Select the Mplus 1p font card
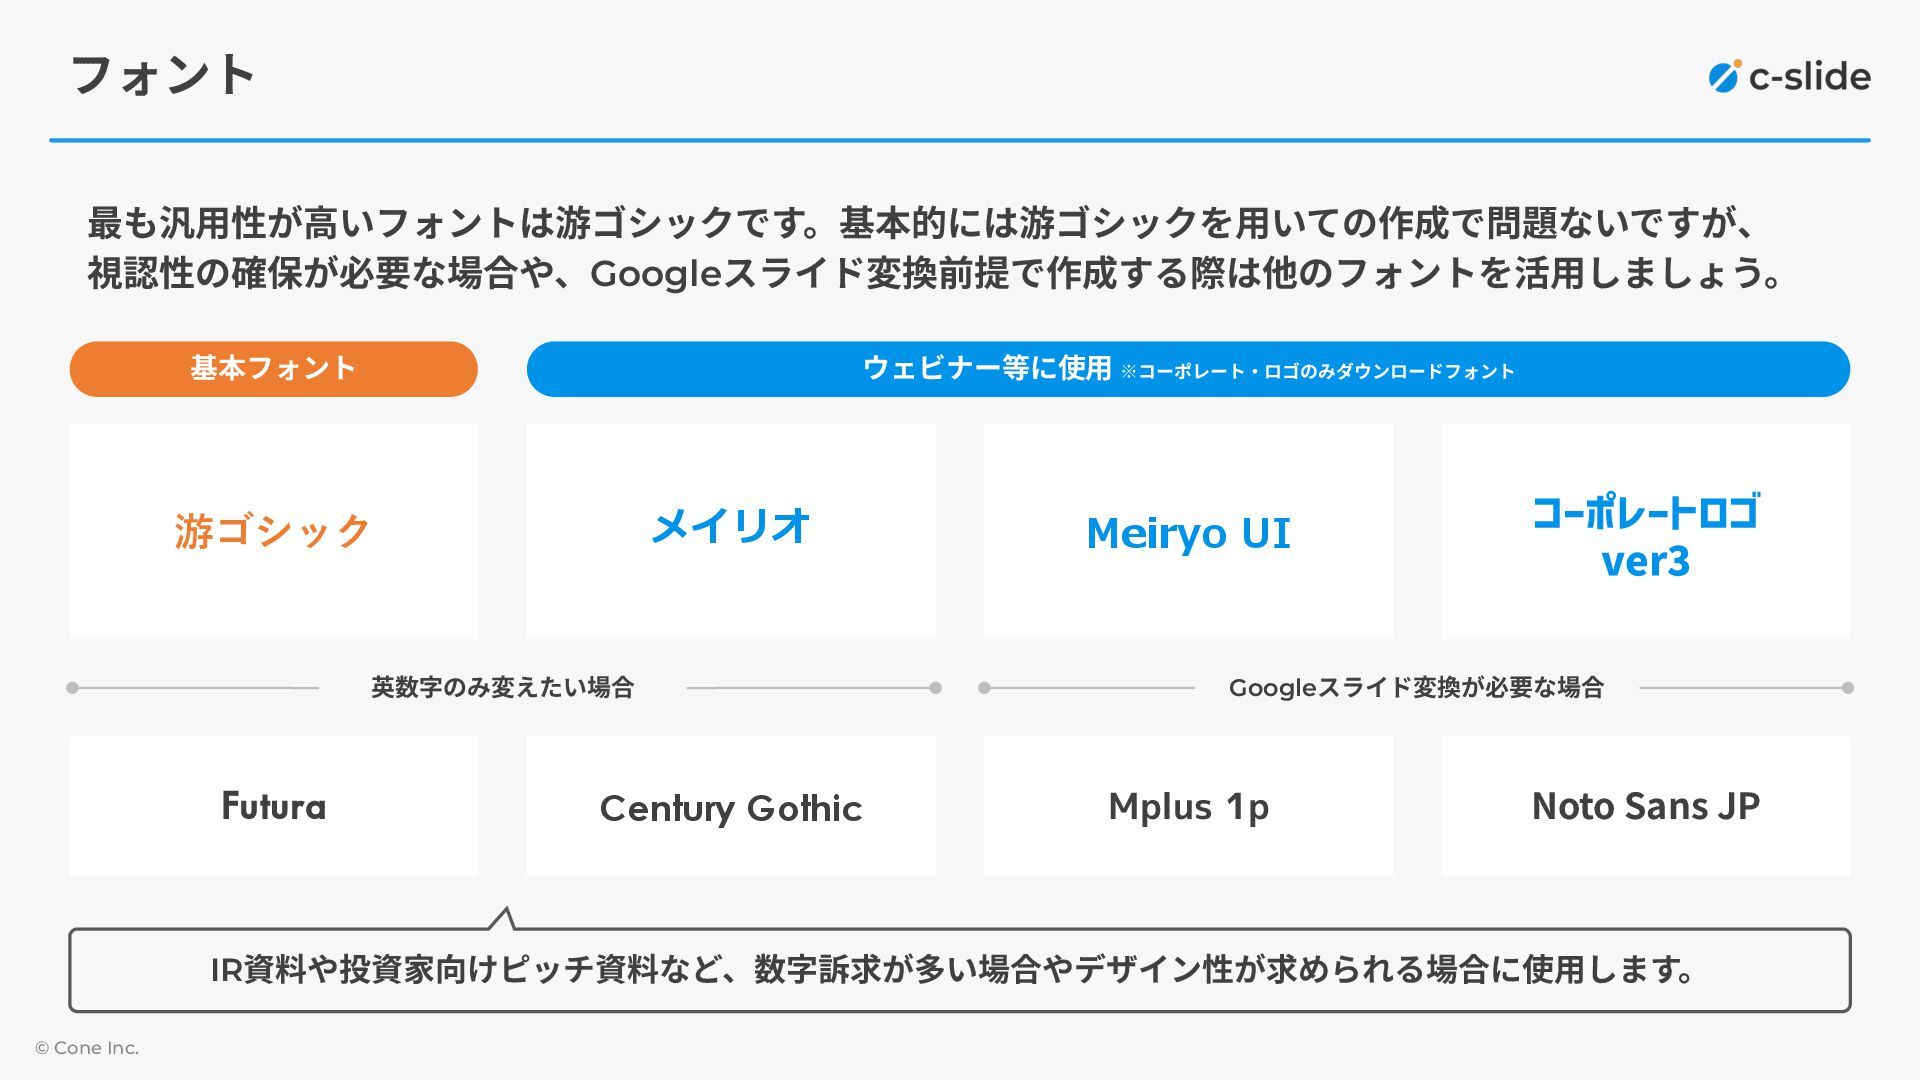1920x1080 pixels. (1187, 806)
